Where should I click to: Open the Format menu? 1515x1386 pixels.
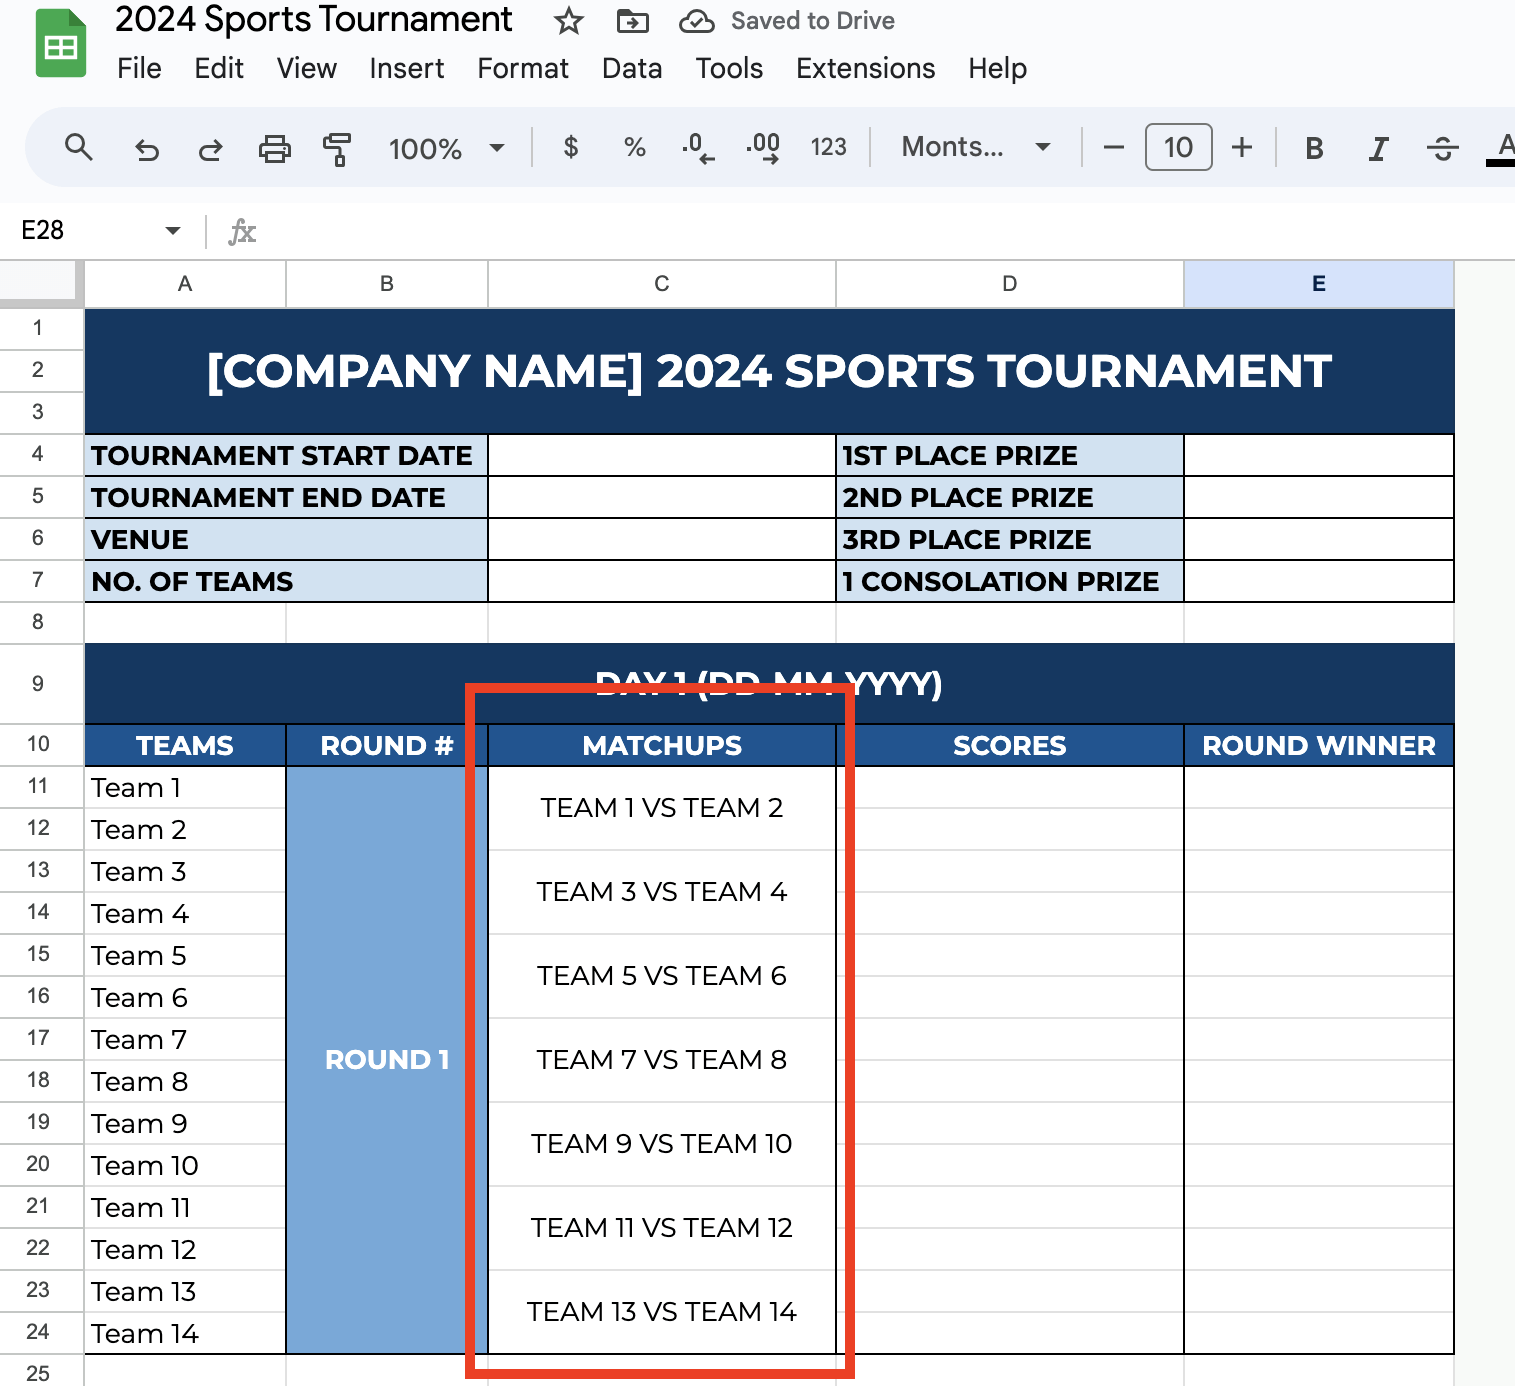click(x=522, y=68)
